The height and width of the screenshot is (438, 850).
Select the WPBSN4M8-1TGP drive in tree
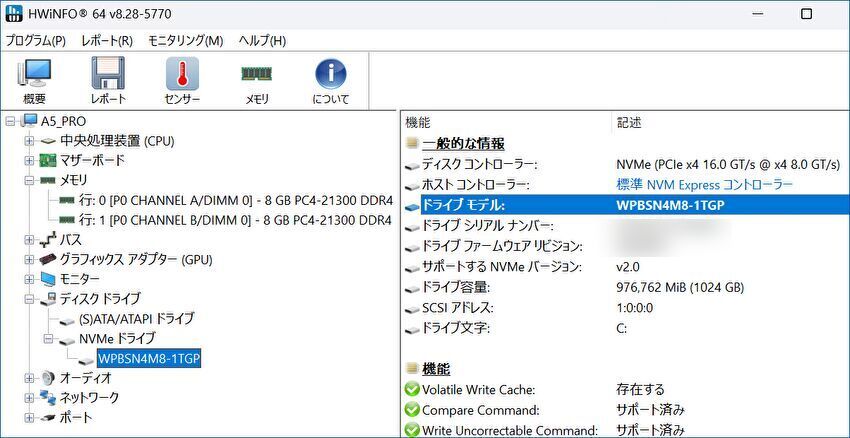(148, 358)
